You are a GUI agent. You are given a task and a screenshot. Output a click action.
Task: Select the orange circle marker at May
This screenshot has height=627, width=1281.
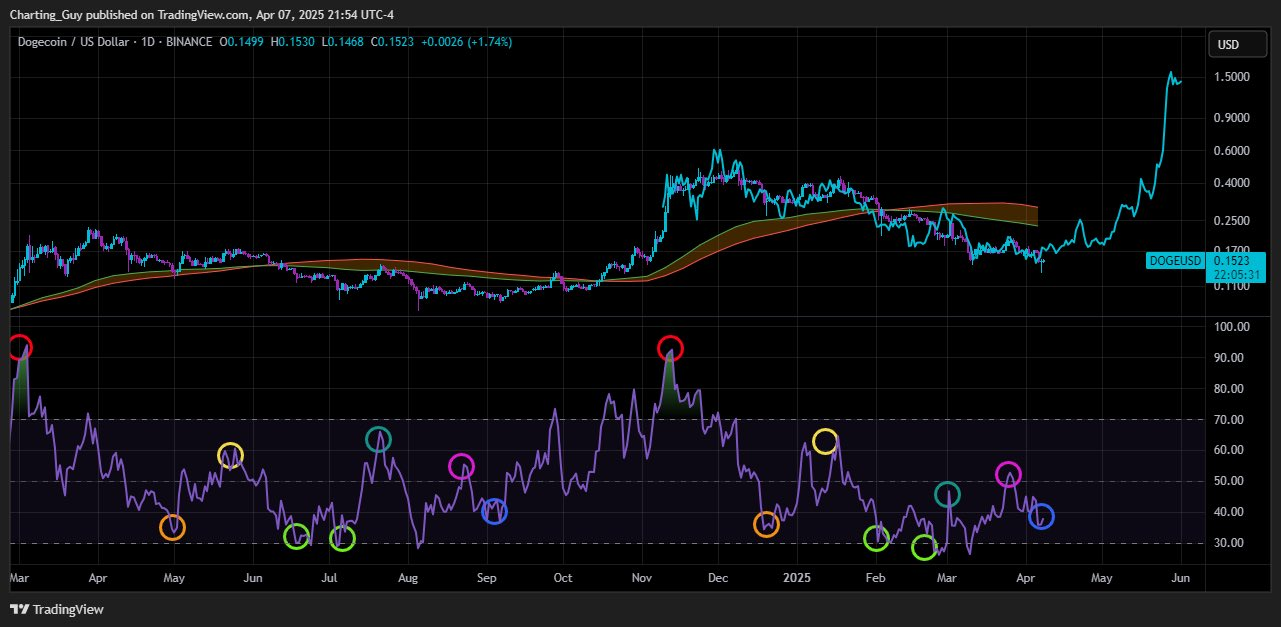pos(172,528)
